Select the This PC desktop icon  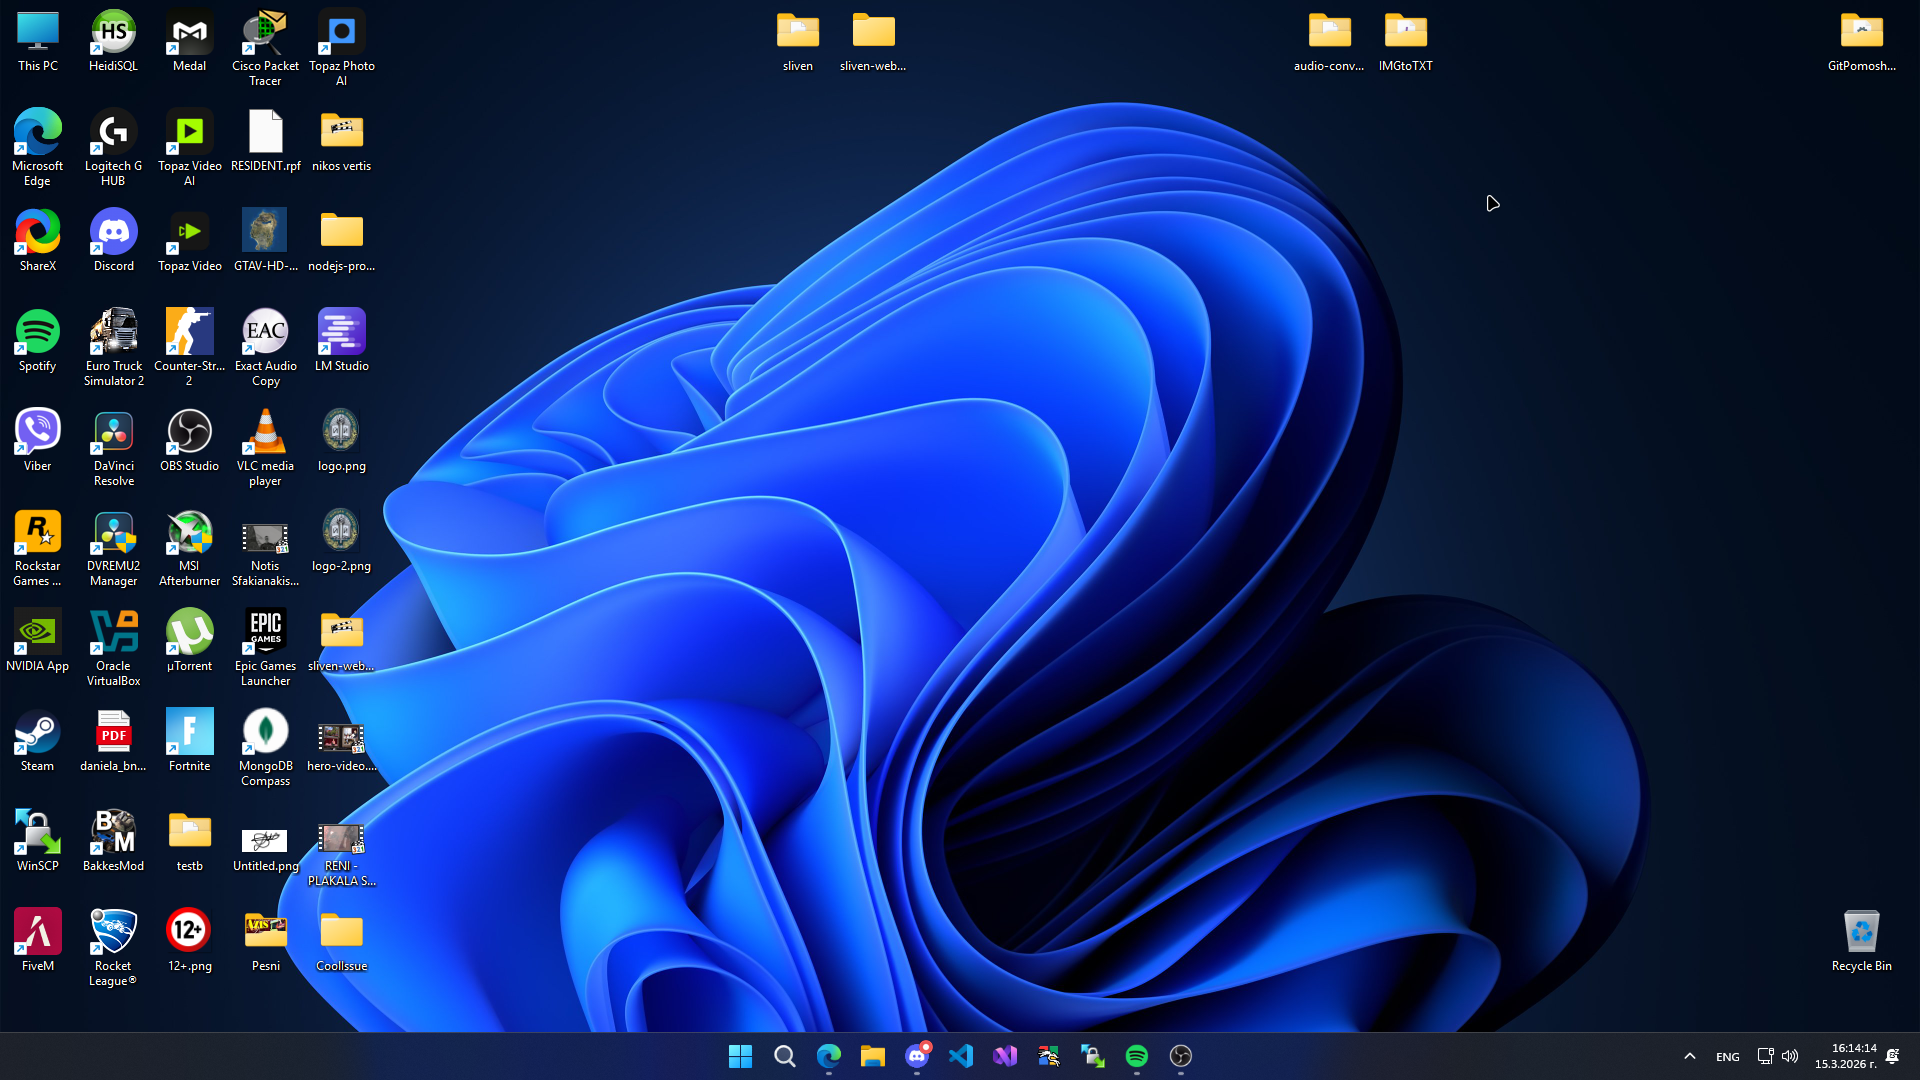[38, 42]
